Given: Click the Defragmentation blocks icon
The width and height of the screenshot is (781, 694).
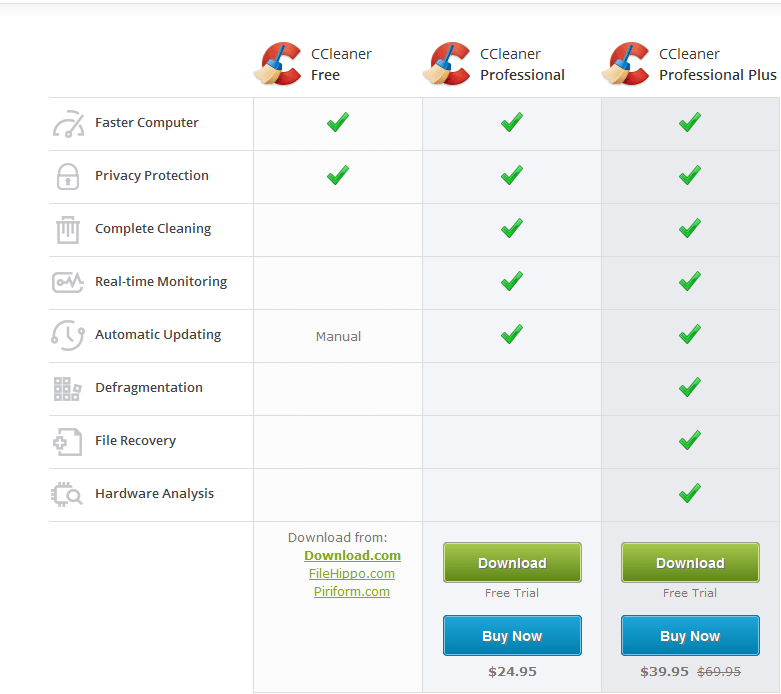Looking at the screenshot, I should pyautogui.click(x=67, y=389).
